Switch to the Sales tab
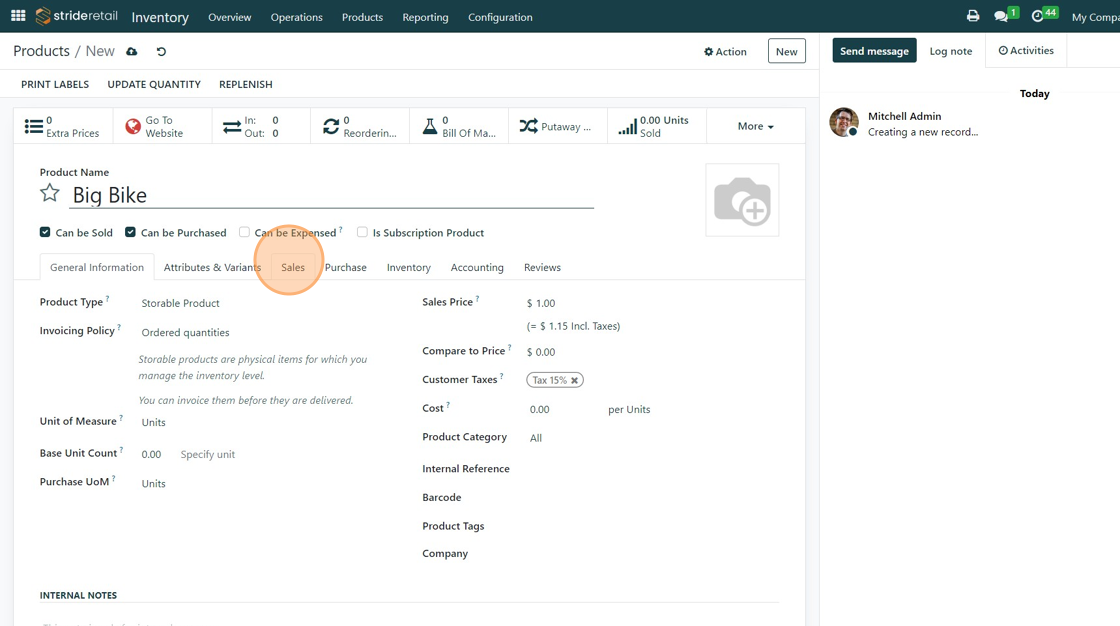This screenshot has height=626, width=1120. (293, 267)
